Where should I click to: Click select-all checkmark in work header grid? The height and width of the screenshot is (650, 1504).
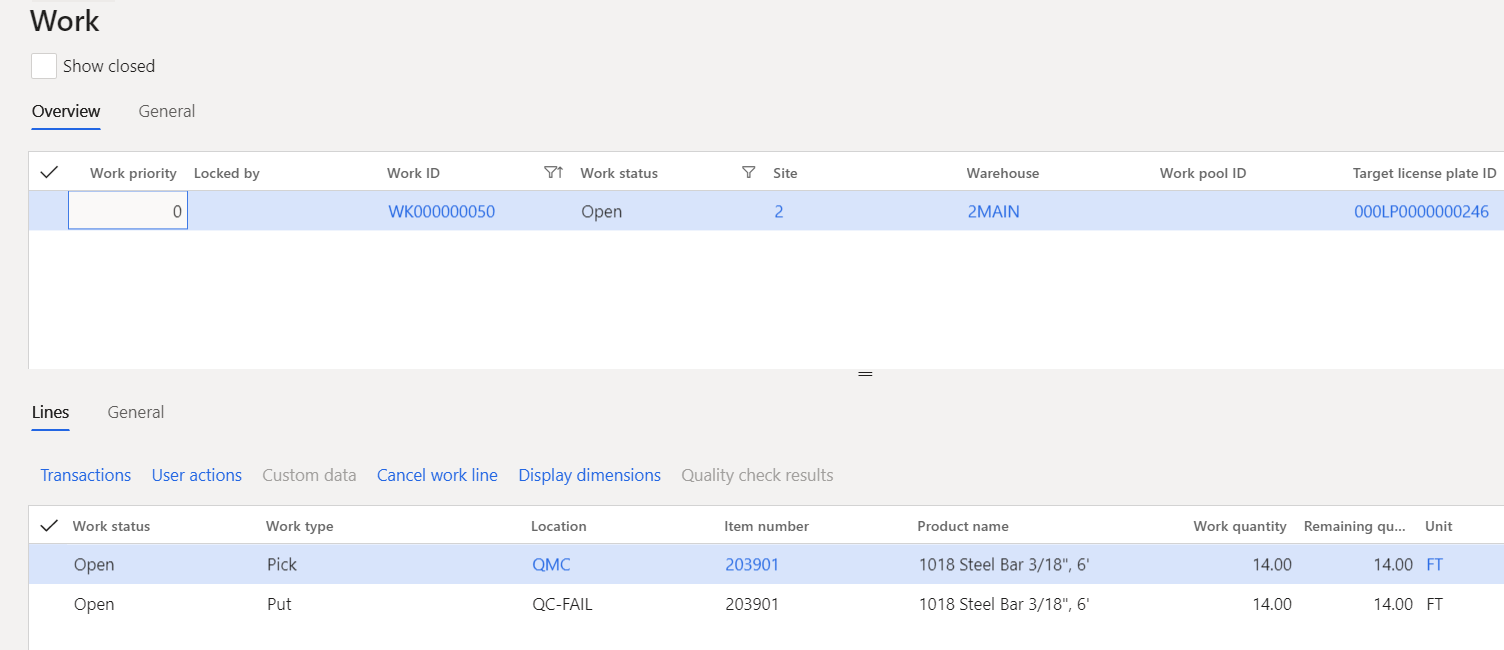[x=48, y=173]
